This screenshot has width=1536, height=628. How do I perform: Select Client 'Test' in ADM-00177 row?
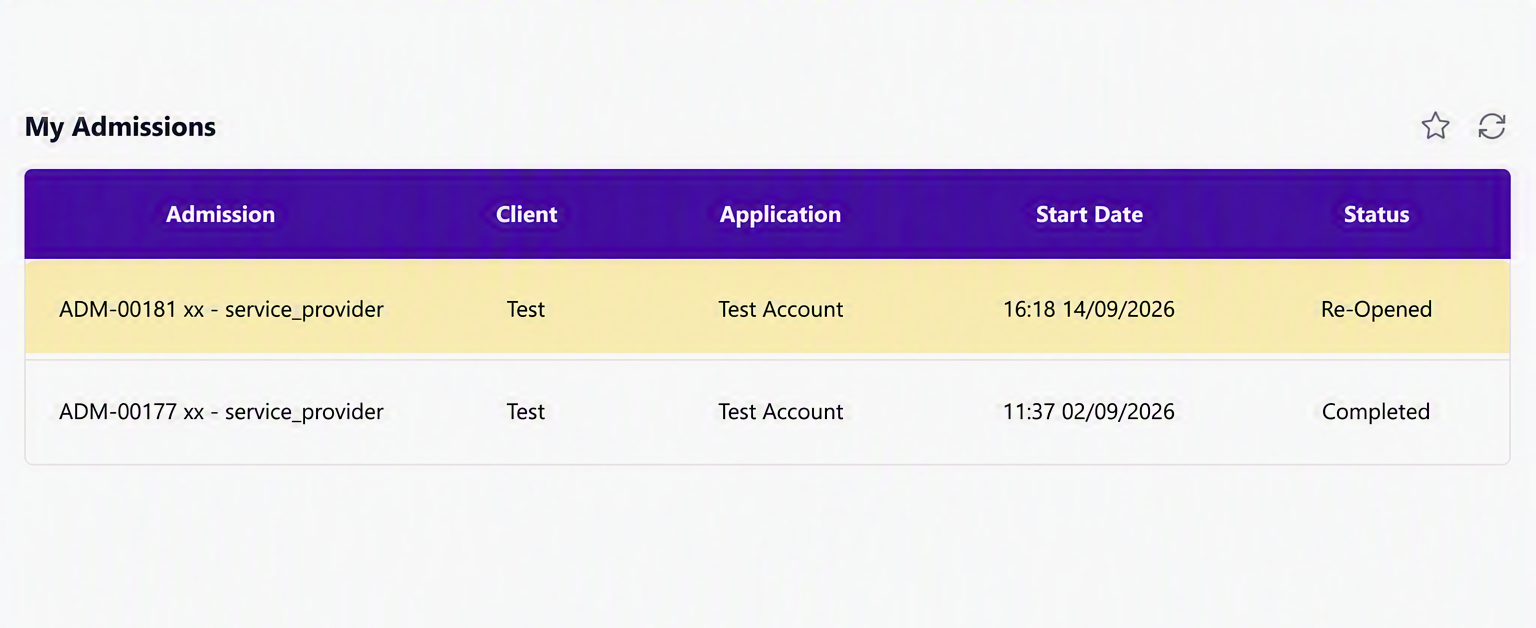point(526,411)
